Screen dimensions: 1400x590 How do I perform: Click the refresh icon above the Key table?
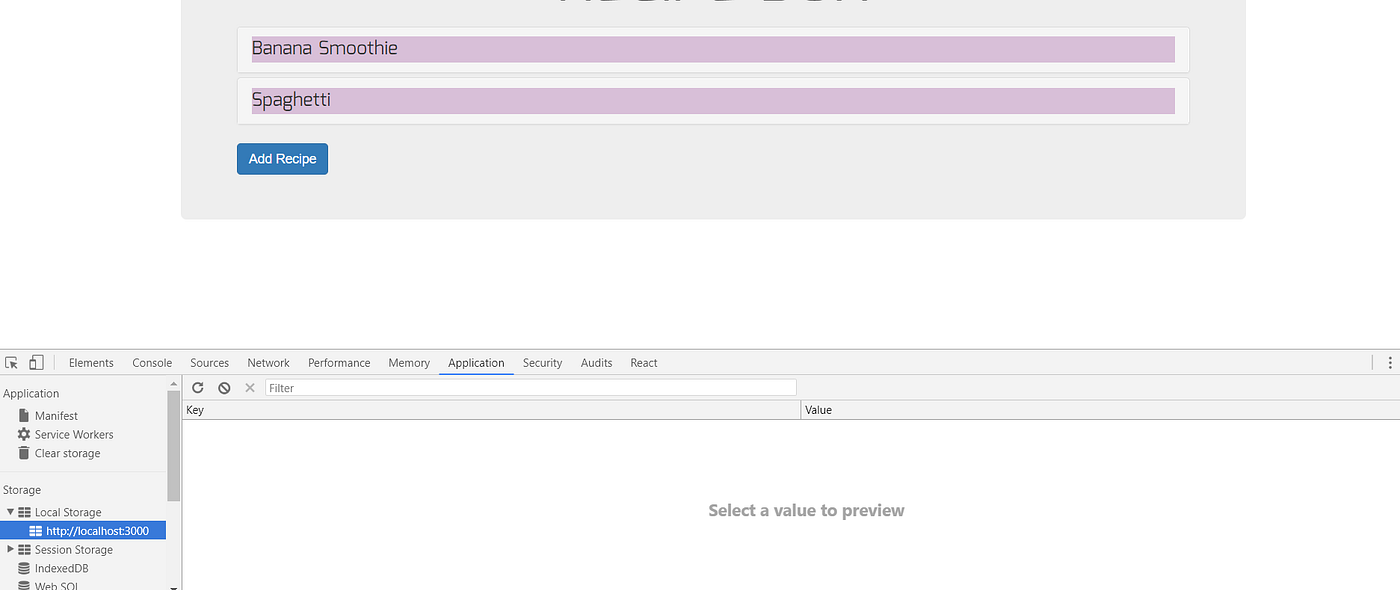[197, 387]
